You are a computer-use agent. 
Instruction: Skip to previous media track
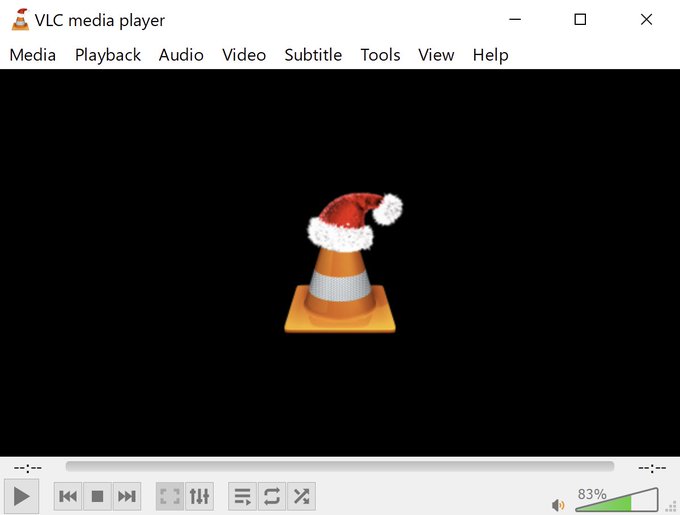point(68,496)
